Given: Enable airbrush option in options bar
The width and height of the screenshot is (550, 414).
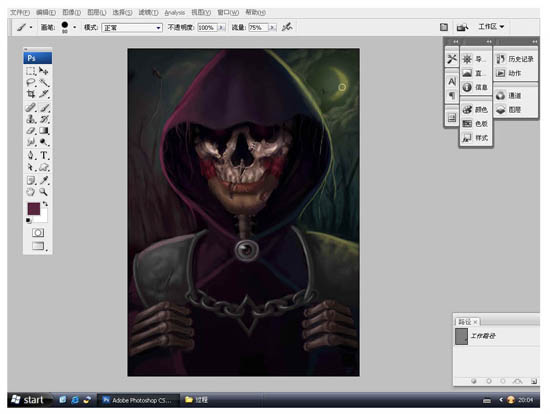Looking at the screenshot, I should pyautogui.click(x=287, y=27).
